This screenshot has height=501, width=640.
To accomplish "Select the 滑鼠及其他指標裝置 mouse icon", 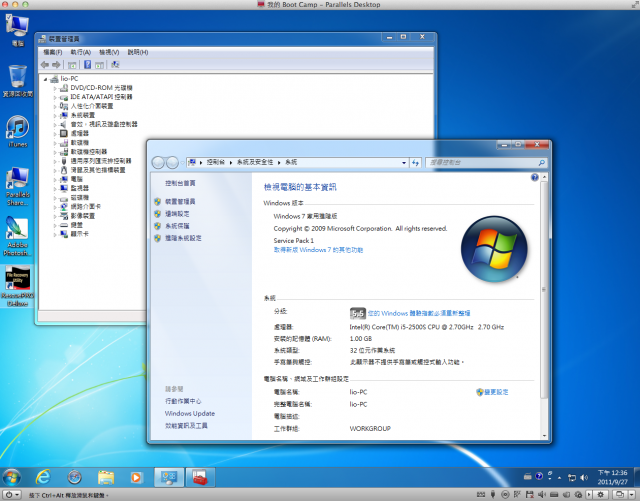I will (64, 170).
